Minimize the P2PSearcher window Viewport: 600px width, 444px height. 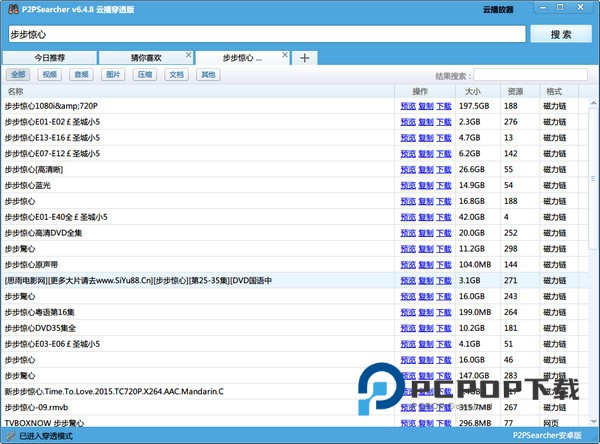pyautogui.click(x=543, y=7)
